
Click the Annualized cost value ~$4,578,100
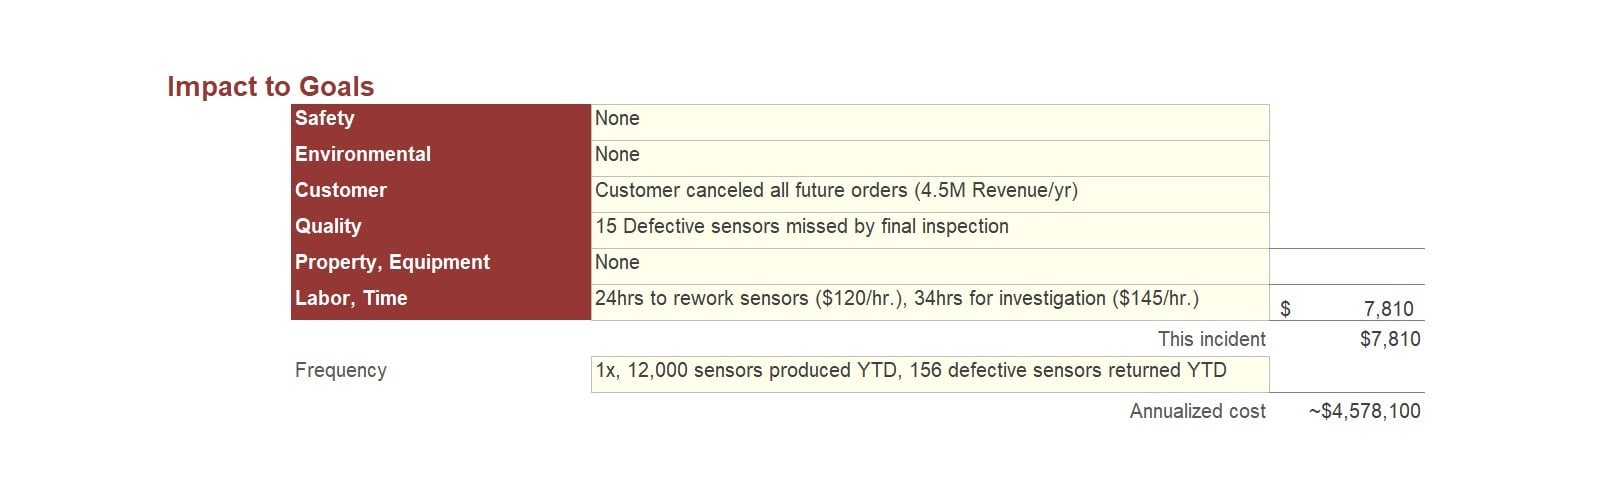(x=1364, y=411)
